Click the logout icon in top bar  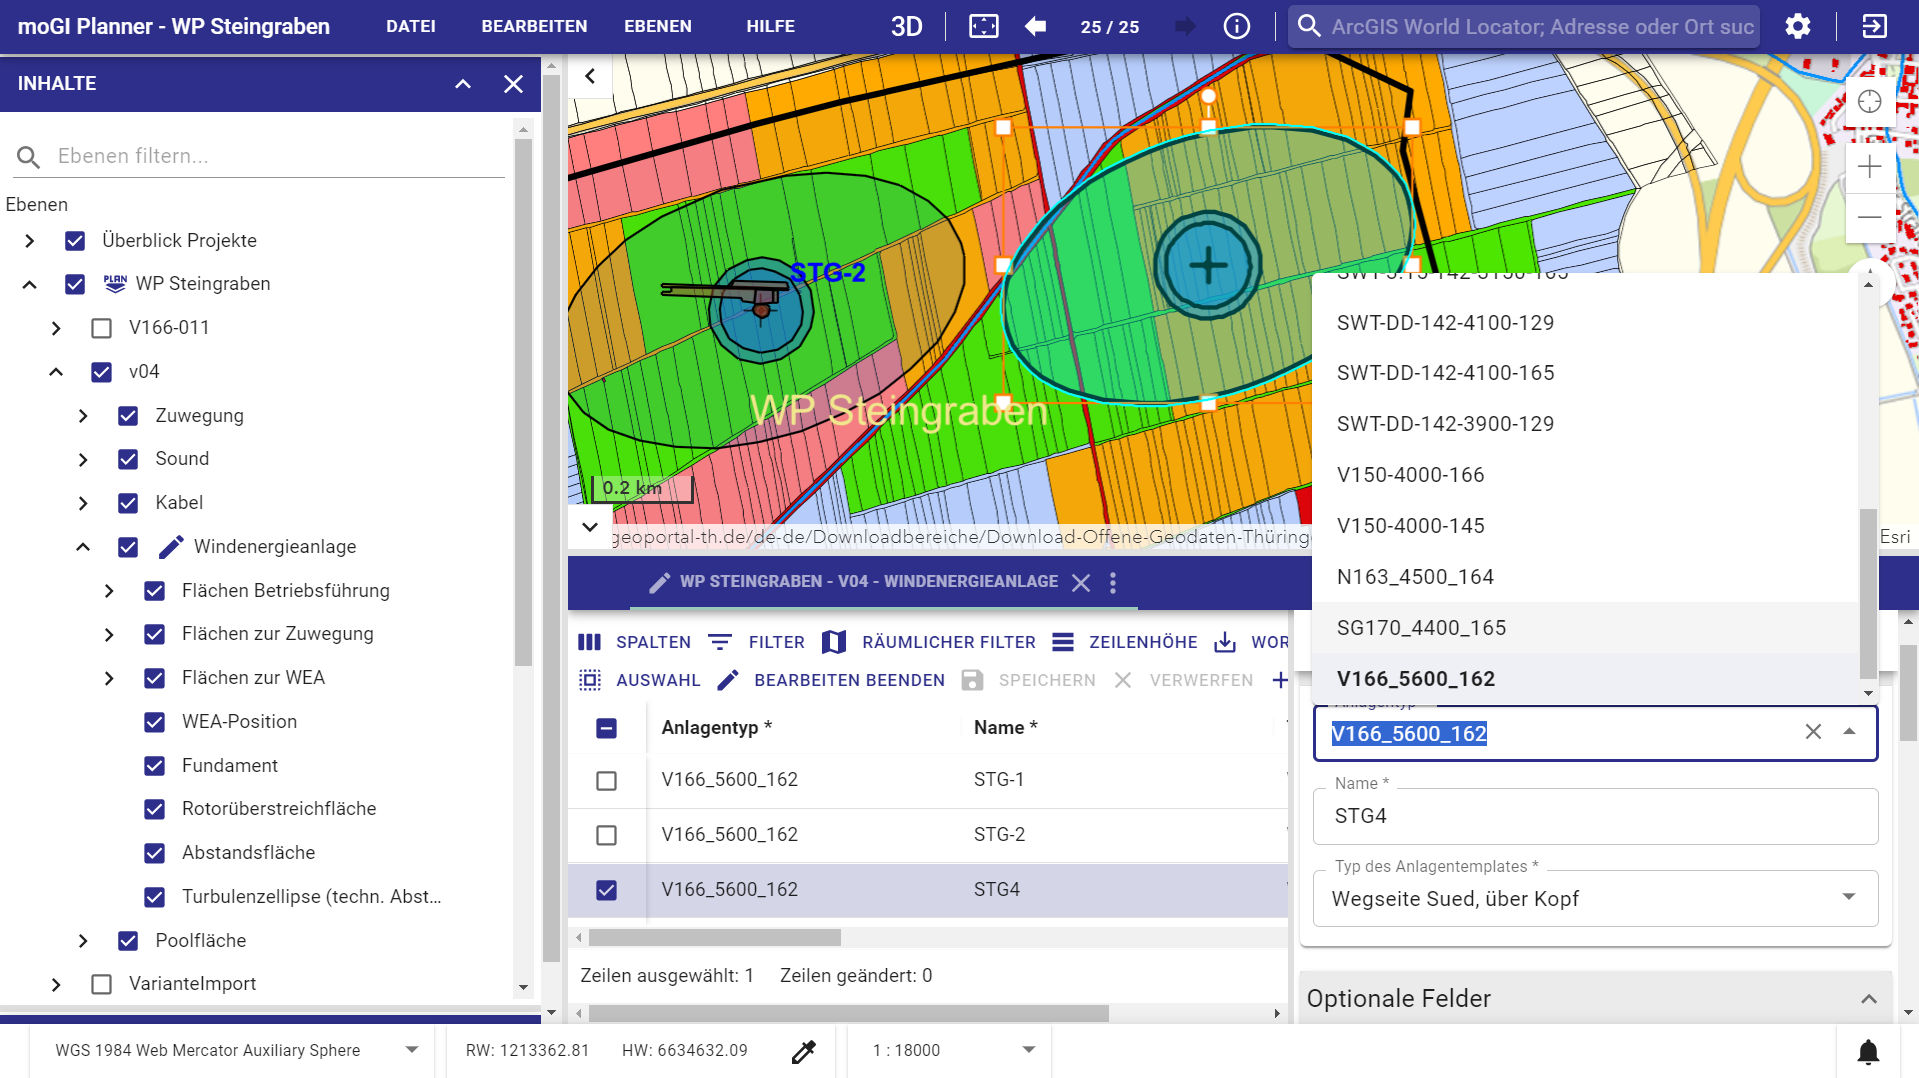tap(1874, 26)
